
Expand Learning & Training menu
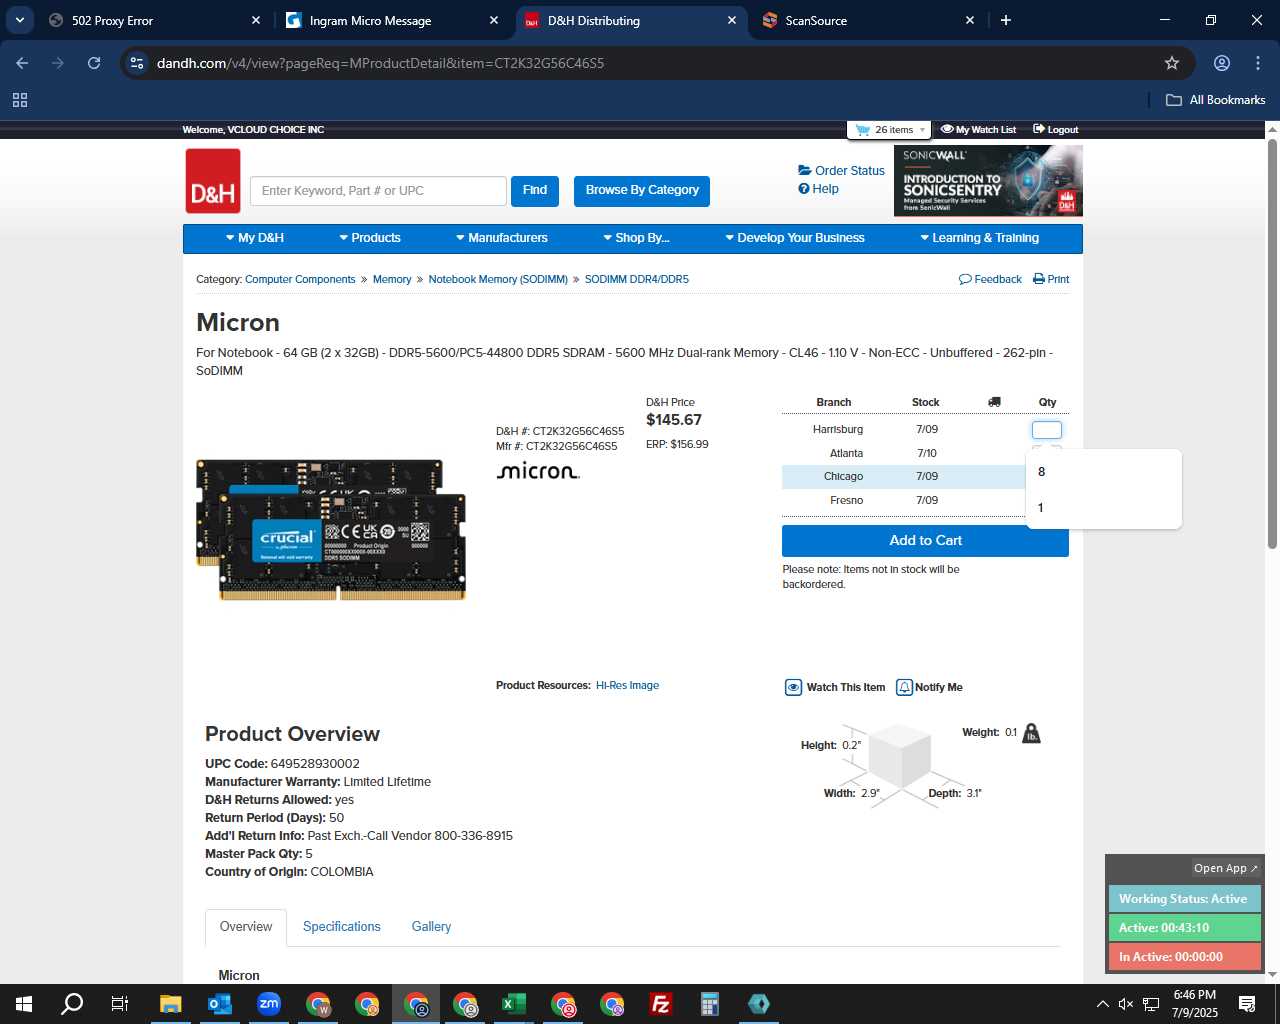[980, 238]
